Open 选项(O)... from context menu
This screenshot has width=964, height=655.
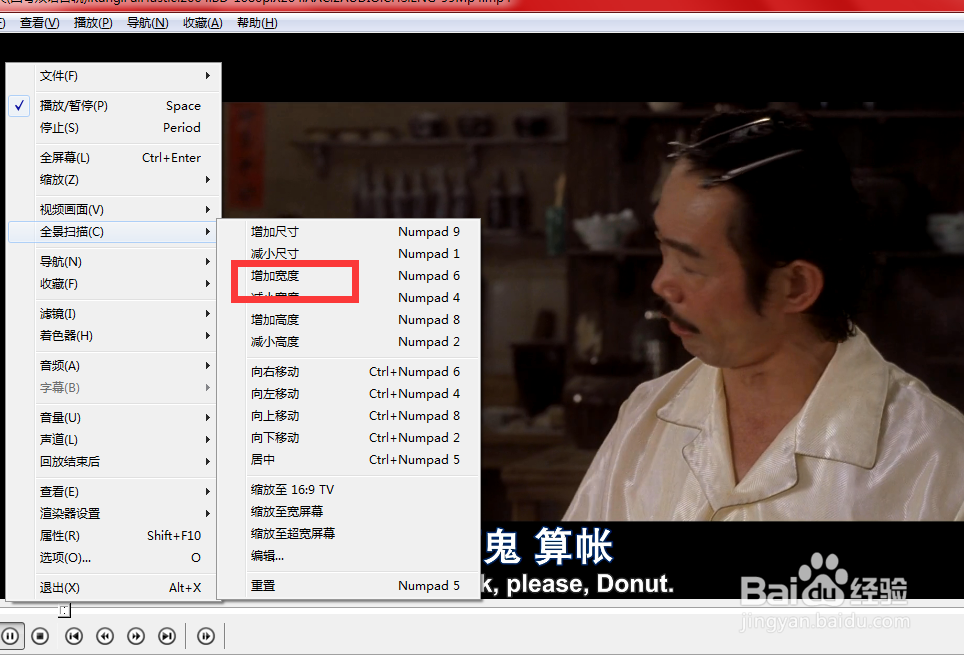tap(114, 558)
